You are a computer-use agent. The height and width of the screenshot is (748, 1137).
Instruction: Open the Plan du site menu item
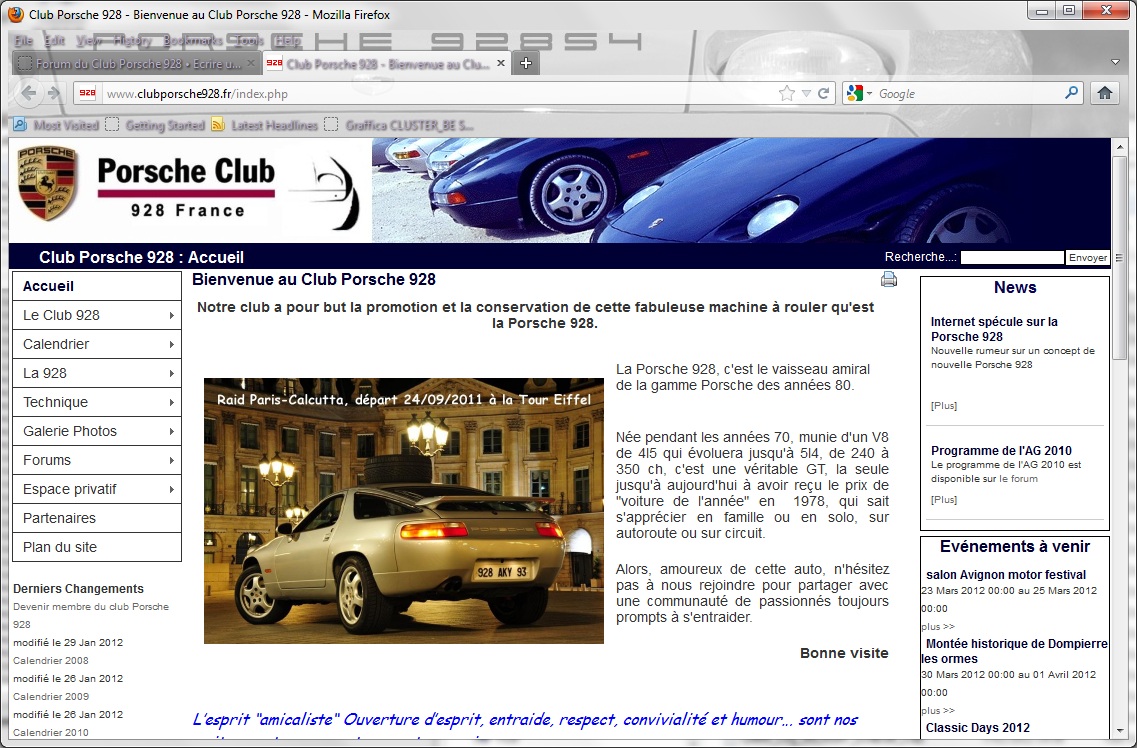96,547
